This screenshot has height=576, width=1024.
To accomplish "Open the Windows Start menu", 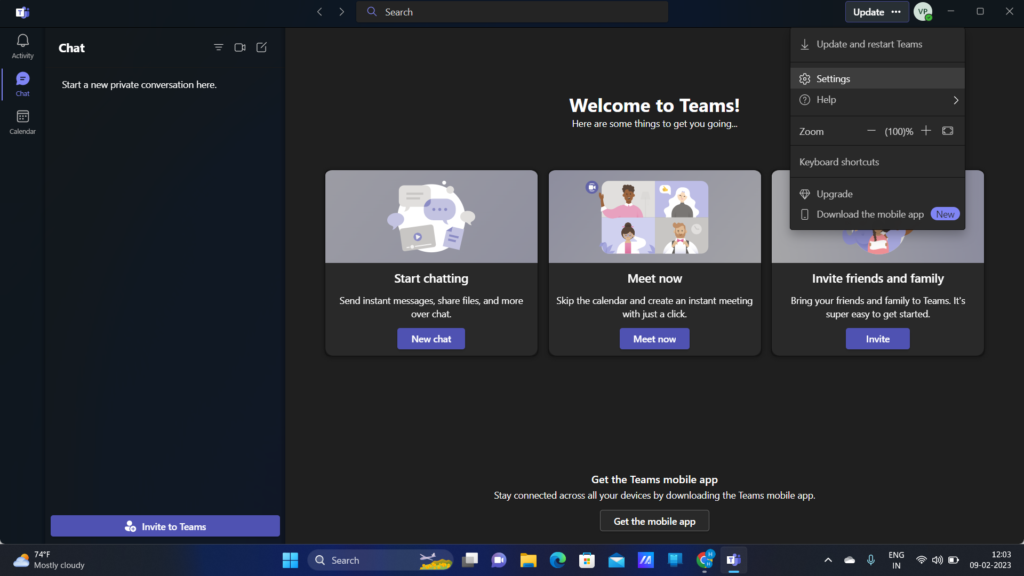I will [x=290, y=560].
